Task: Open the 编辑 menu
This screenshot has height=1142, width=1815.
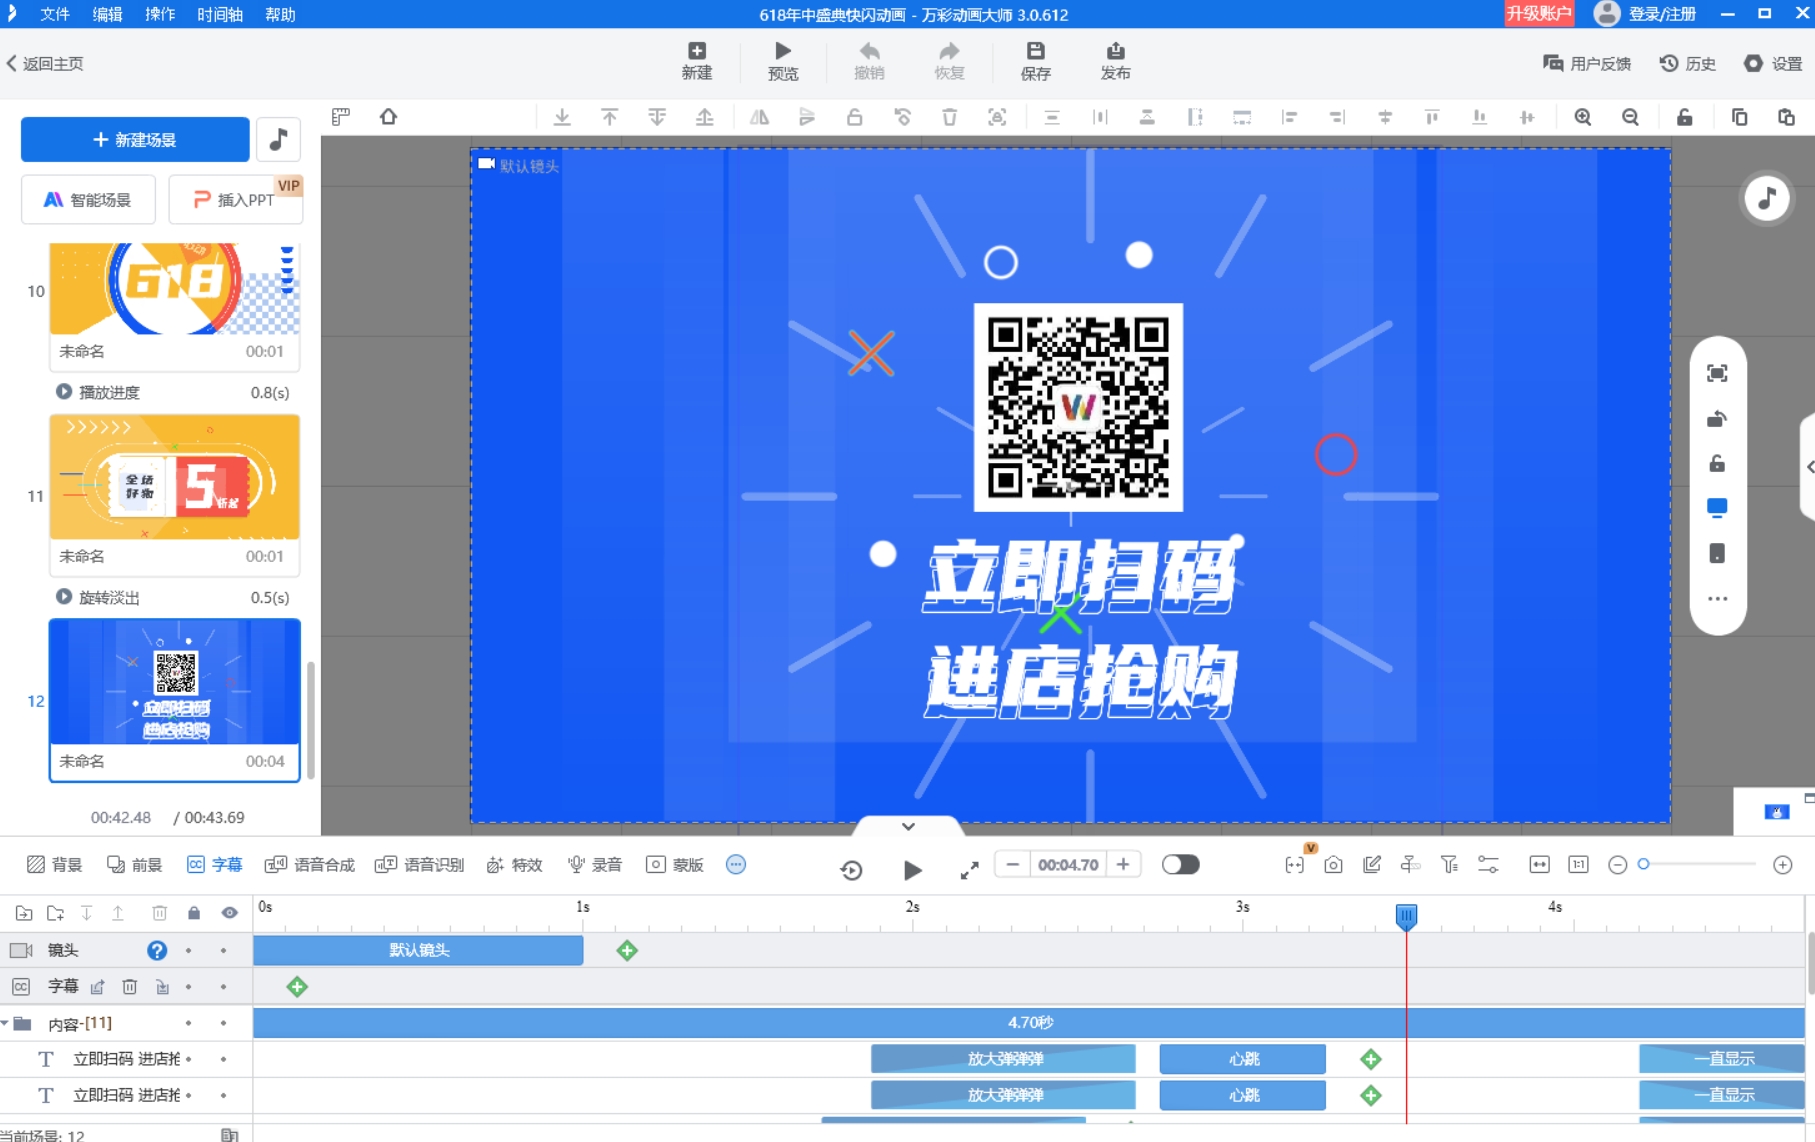Action: pos(107,14)
